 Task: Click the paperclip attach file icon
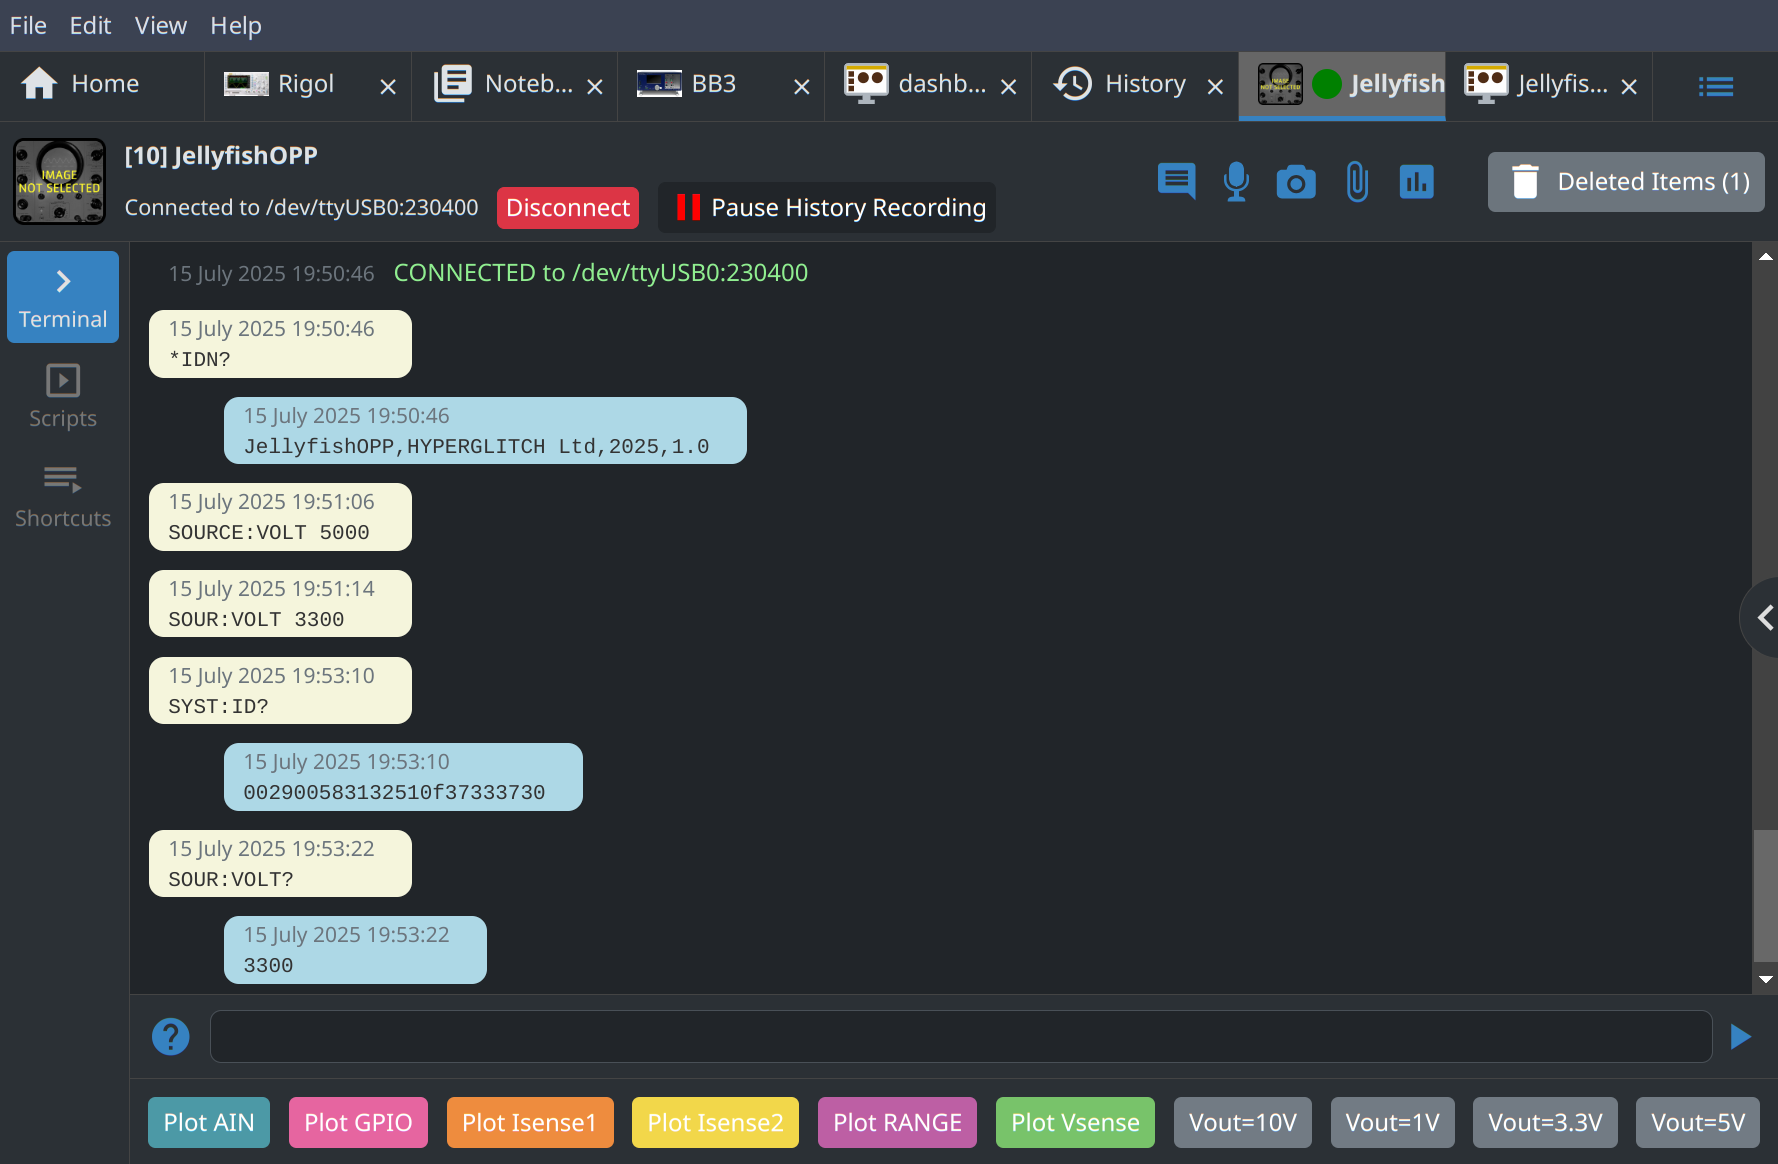pyautogui.click(x=1356, y=181)
